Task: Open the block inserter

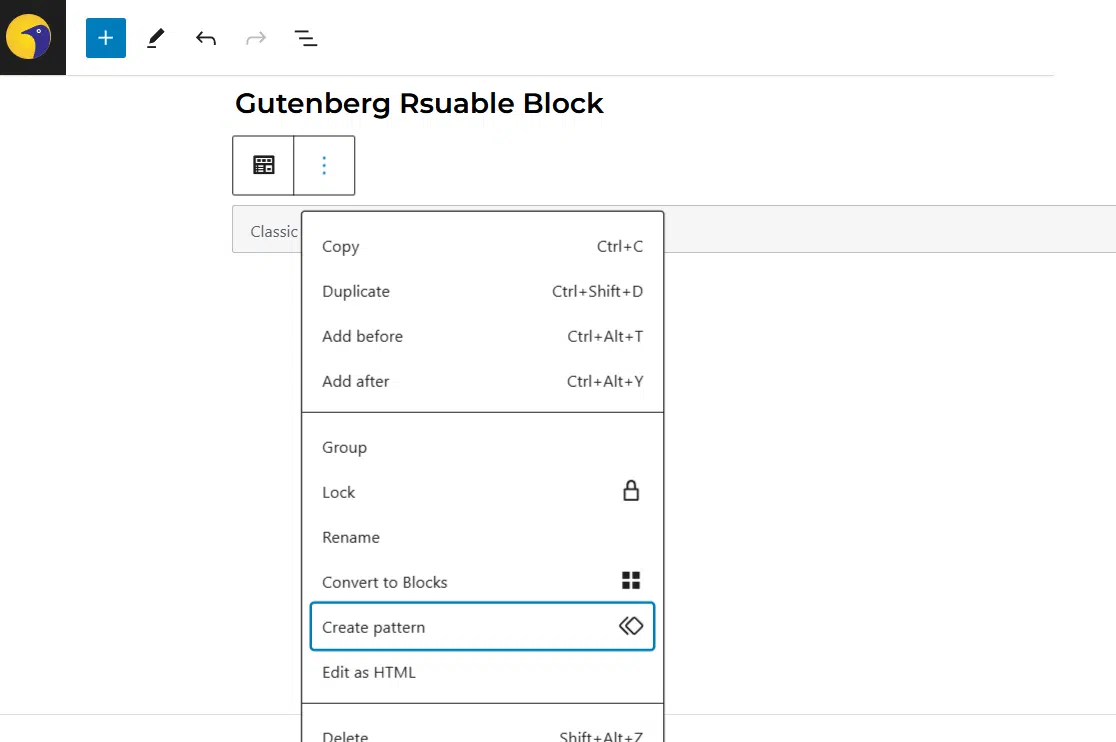Action: click(x=105, y=37)
